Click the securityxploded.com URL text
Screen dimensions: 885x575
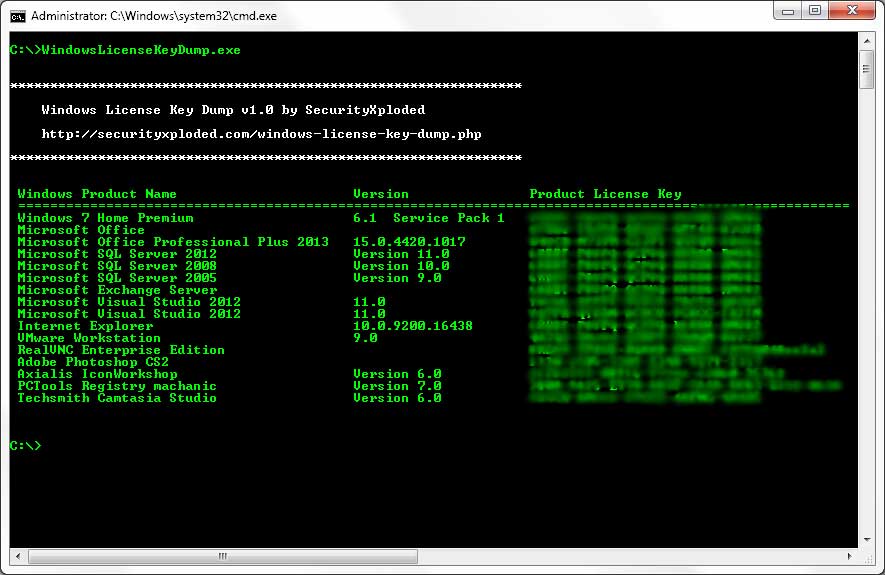pos(261,134)
